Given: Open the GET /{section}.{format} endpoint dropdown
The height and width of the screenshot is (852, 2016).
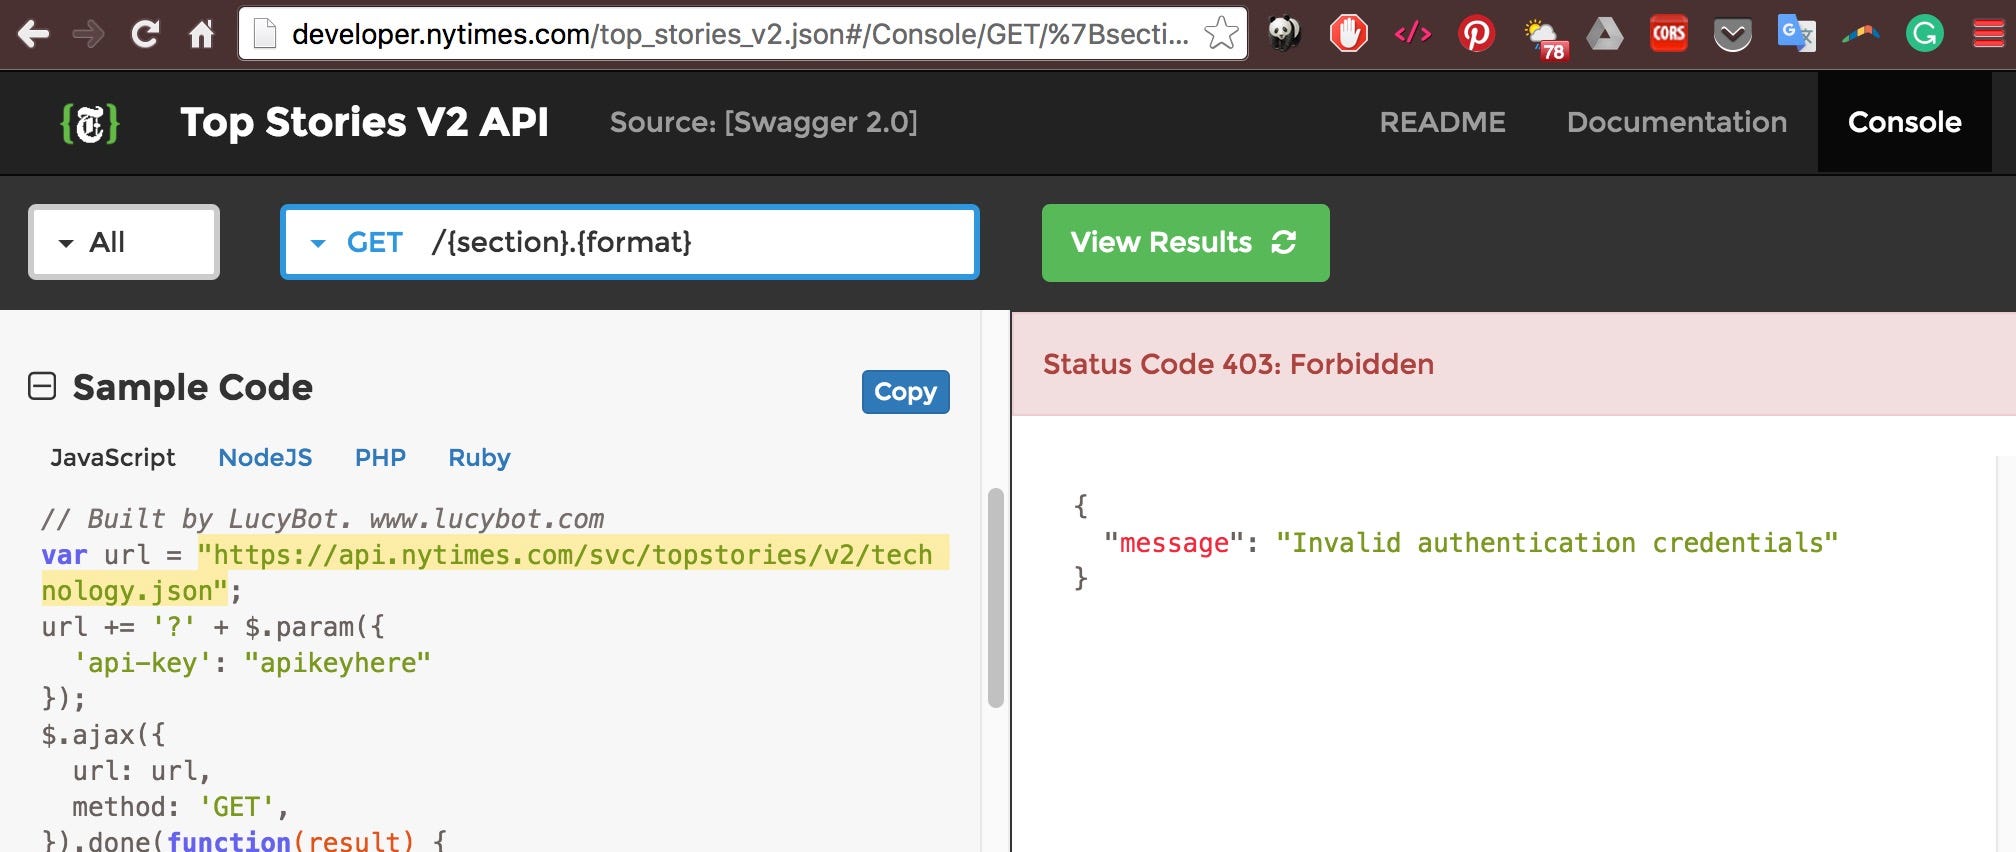Looking at the screenshot, I should coord(630,242).
